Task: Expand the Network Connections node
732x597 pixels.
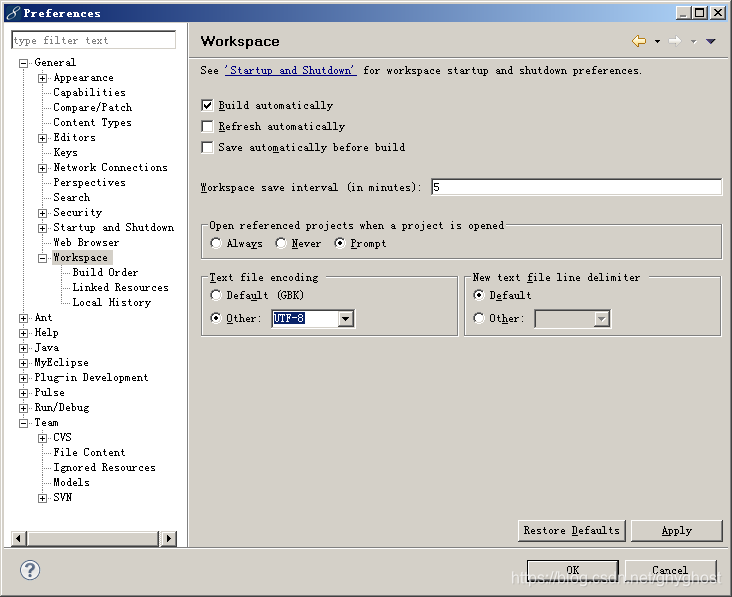Action: pos(42,168)
